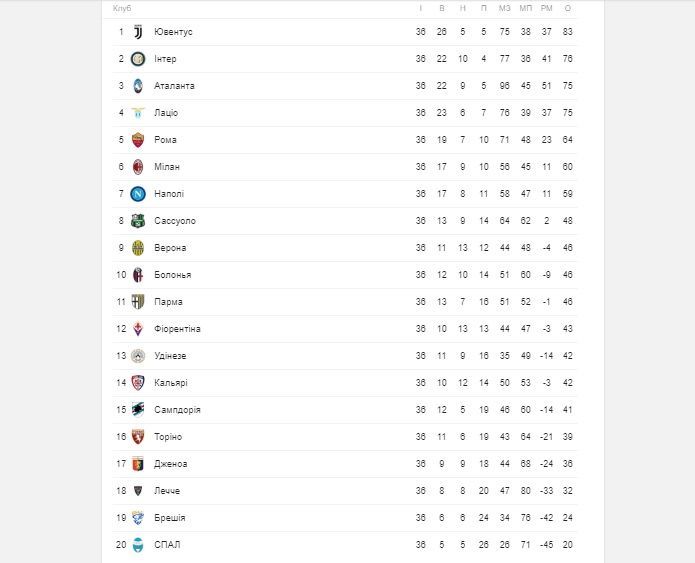Click the Juventus club crest icon
Screen dimensions: 695x563
[138, 32]
